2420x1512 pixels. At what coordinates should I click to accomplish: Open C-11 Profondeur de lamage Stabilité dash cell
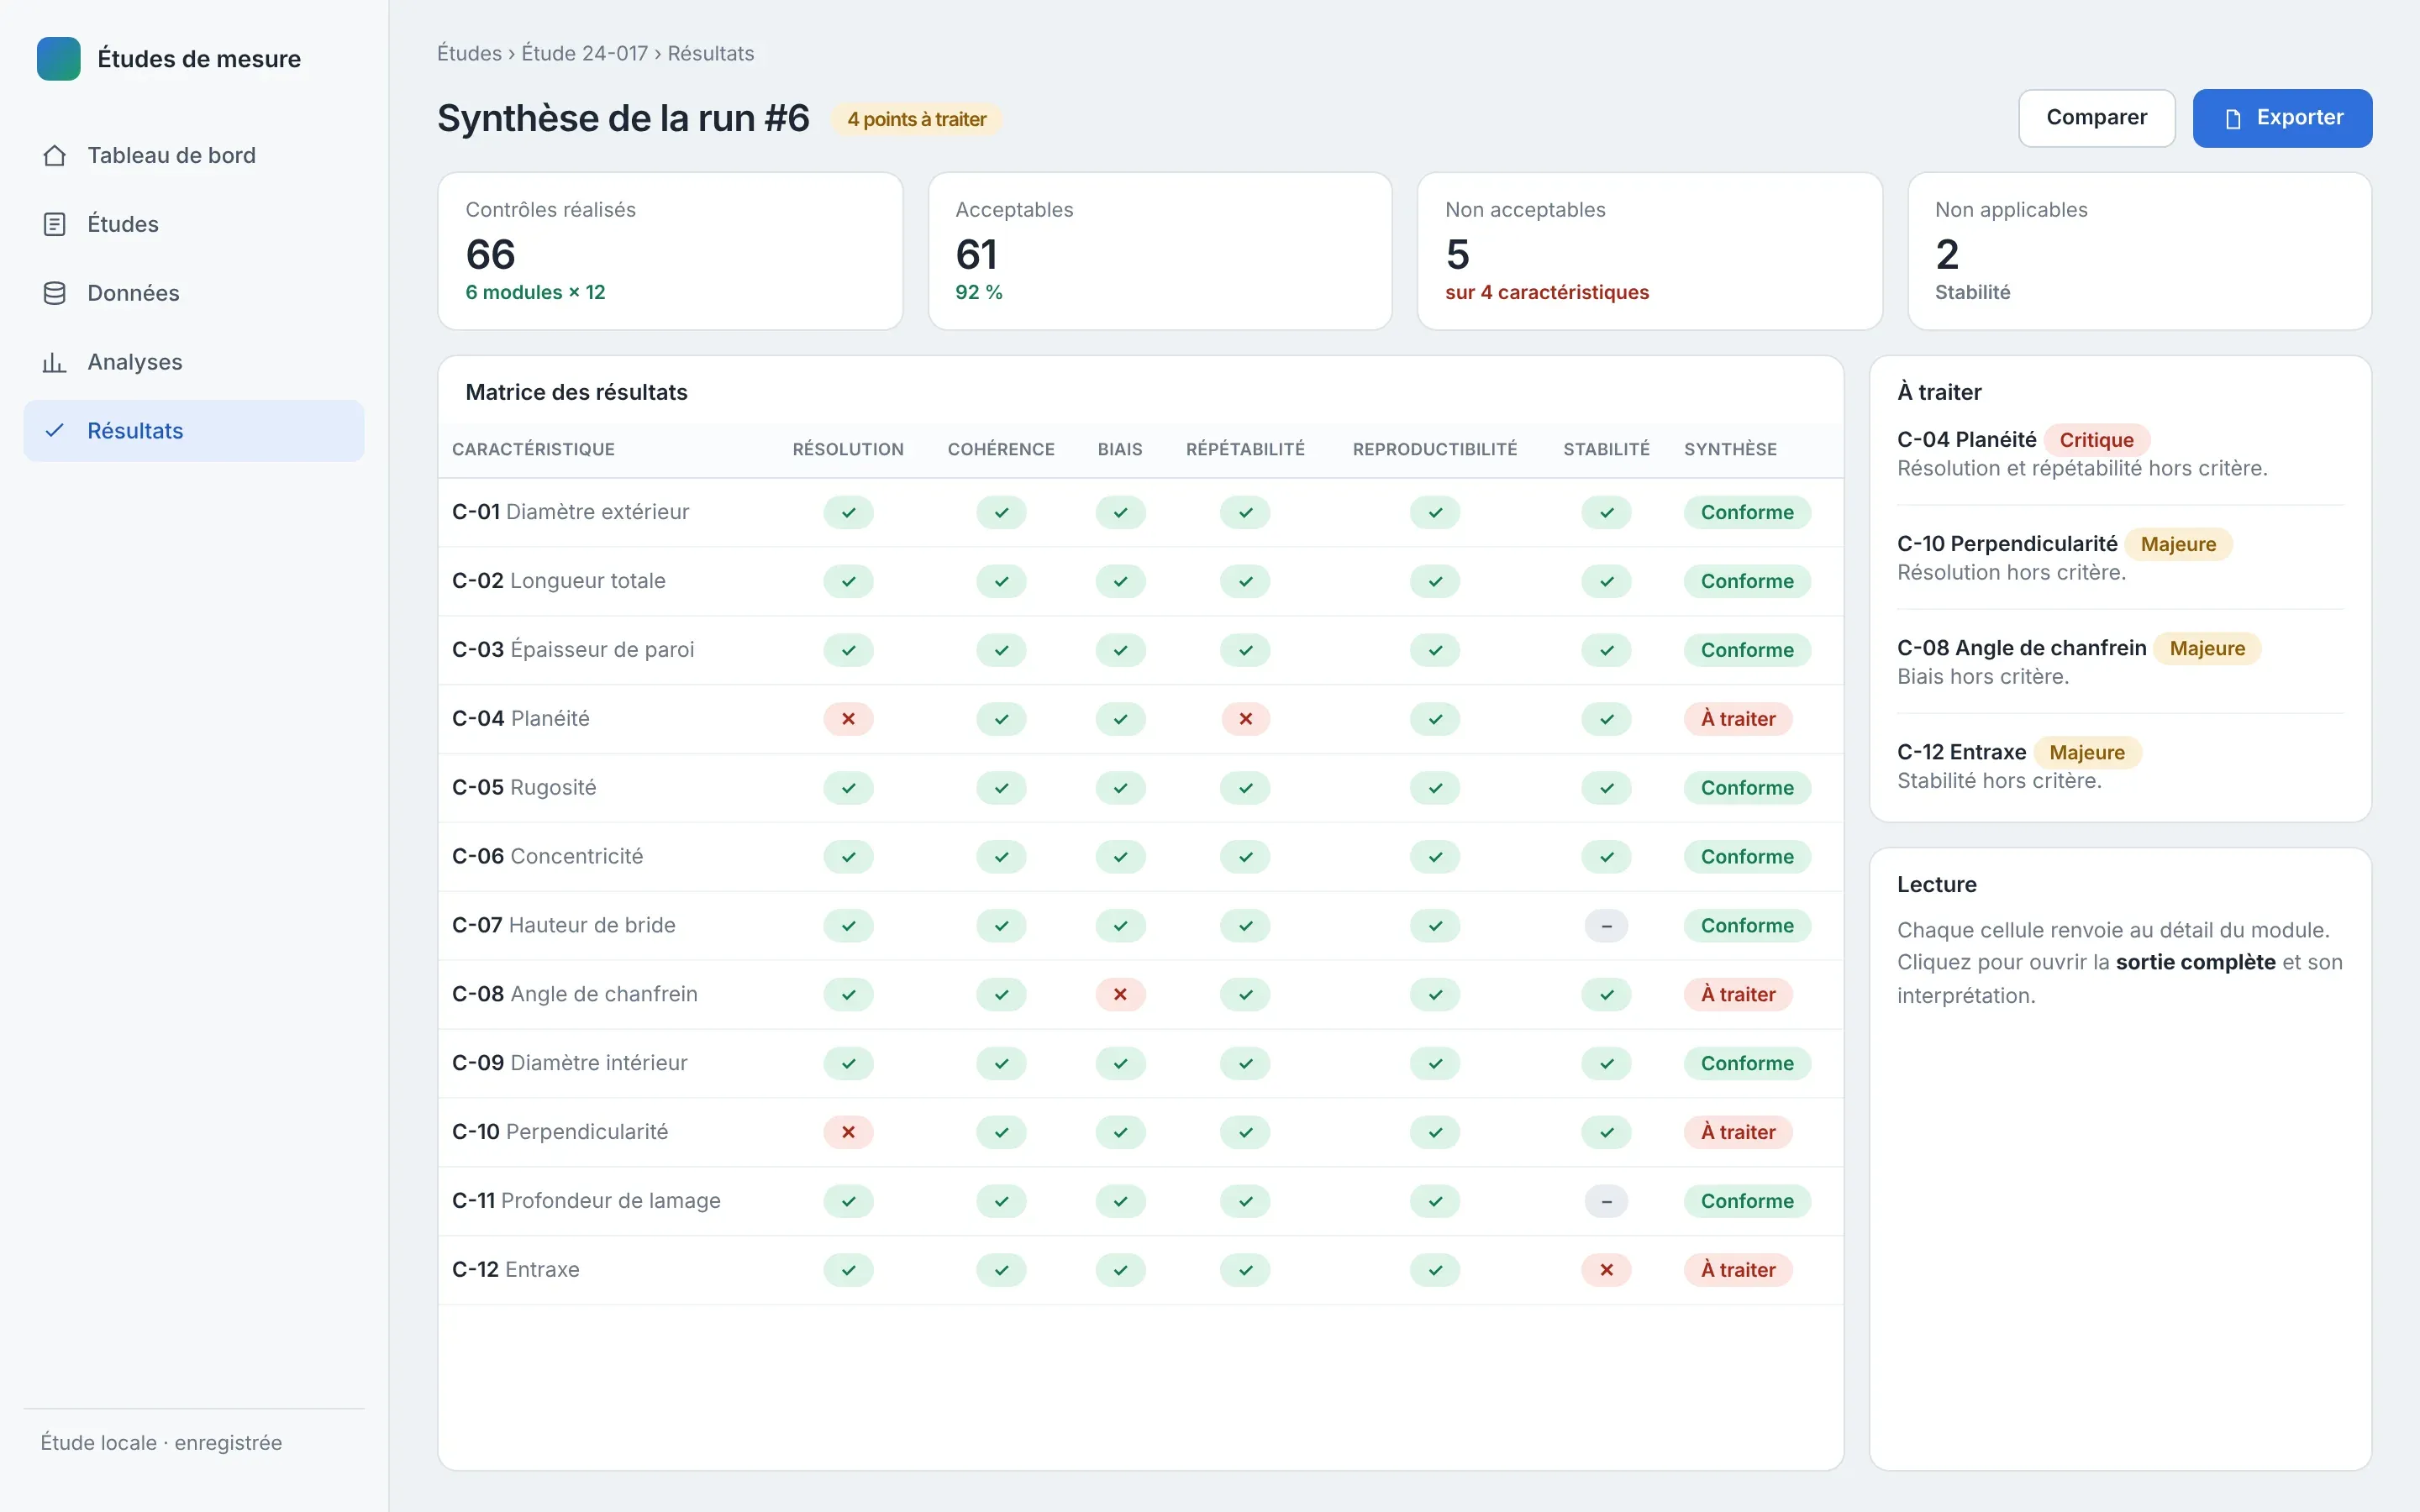pyautogui.click(x=1606, y=1201)
